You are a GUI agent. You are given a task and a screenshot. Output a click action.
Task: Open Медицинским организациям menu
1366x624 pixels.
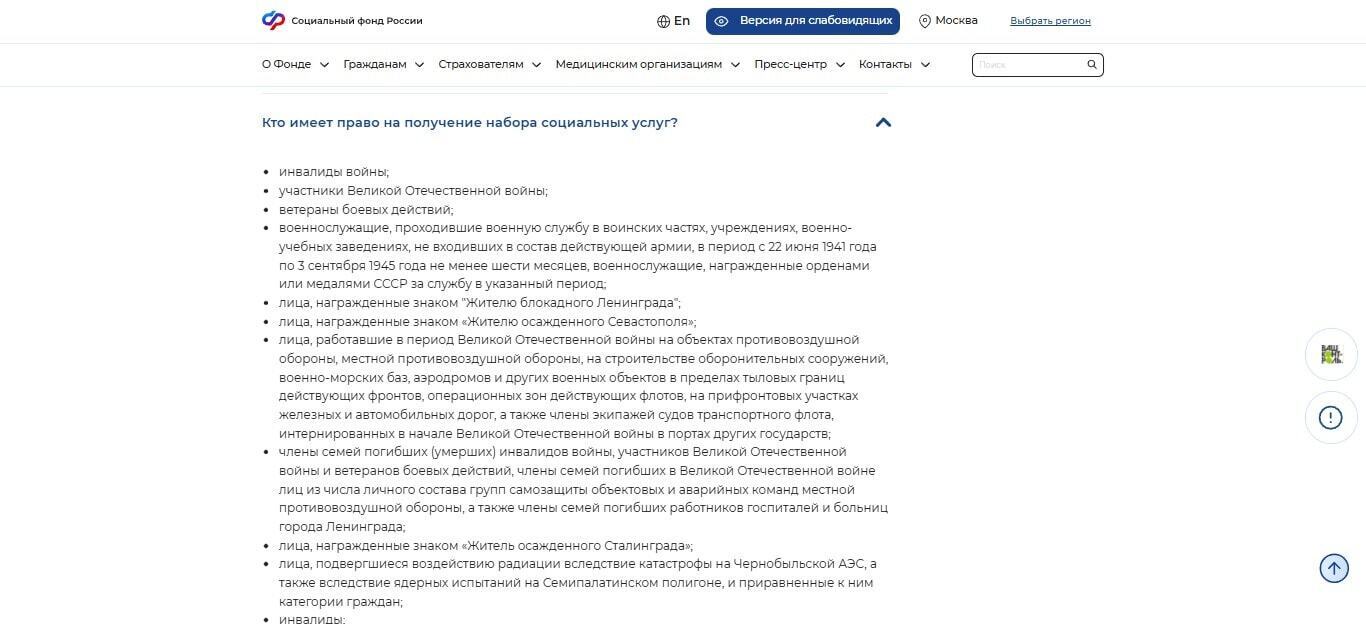[x=648, y=64]
